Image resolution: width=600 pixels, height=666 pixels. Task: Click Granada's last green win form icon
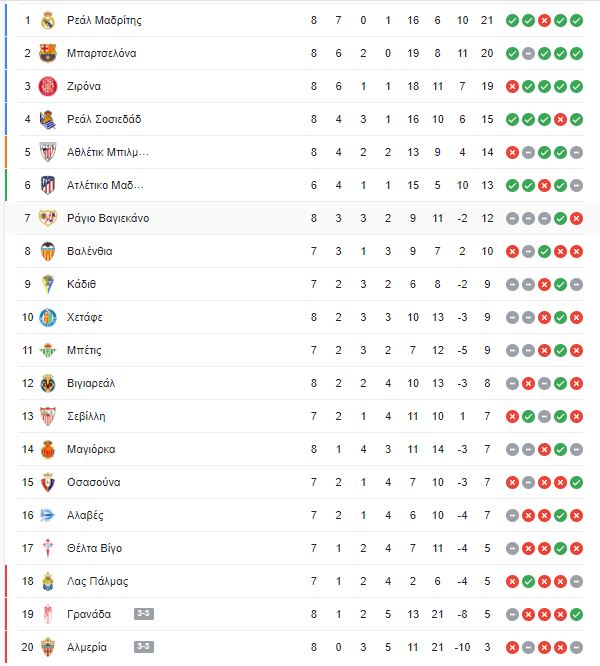[x=576, y=614]
